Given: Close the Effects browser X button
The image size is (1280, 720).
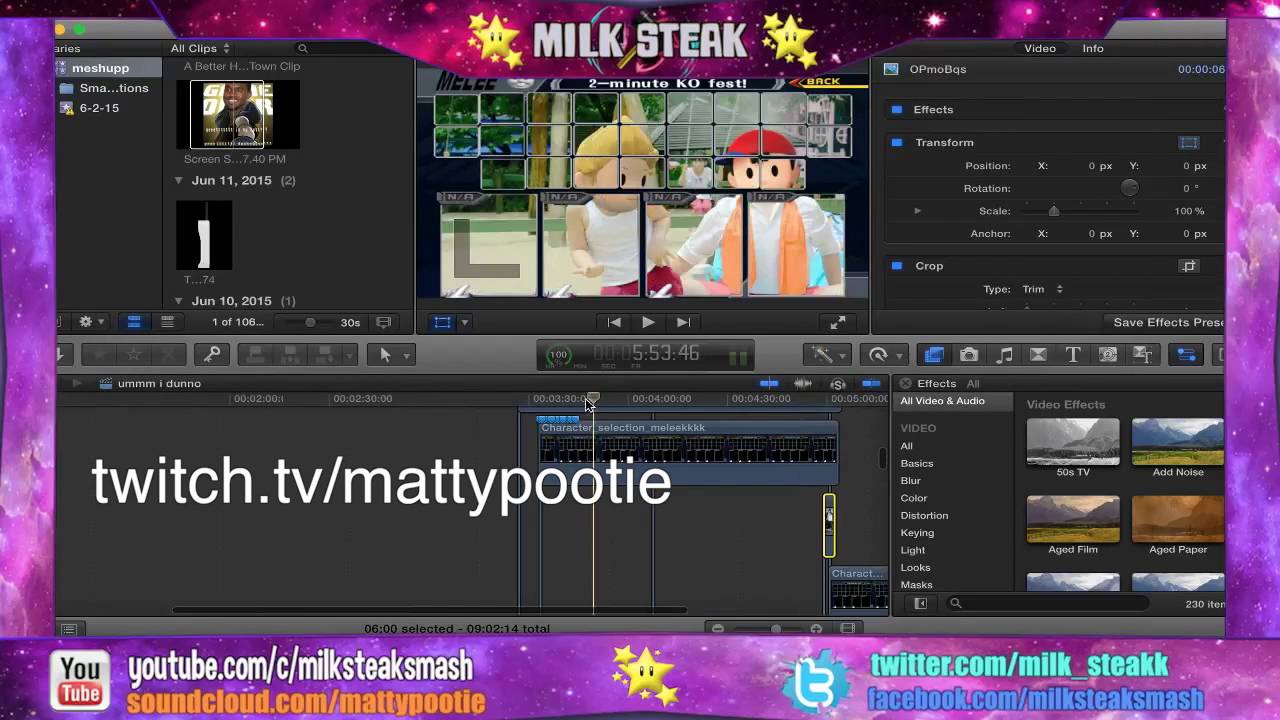Looking at the screenshot, I should tap(905, 383).
